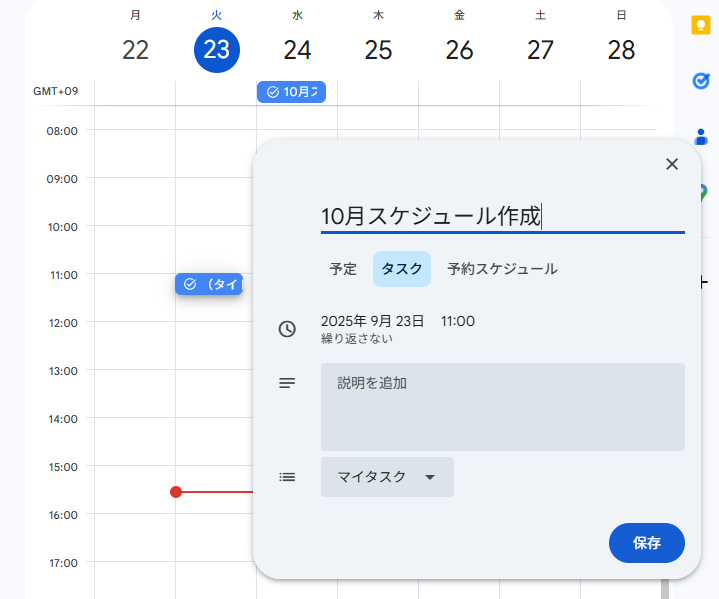719x599 pixels.
Task: Open date picker for 2025年 9月 23日
Action: pyautogui.click(x=372, y=321)
